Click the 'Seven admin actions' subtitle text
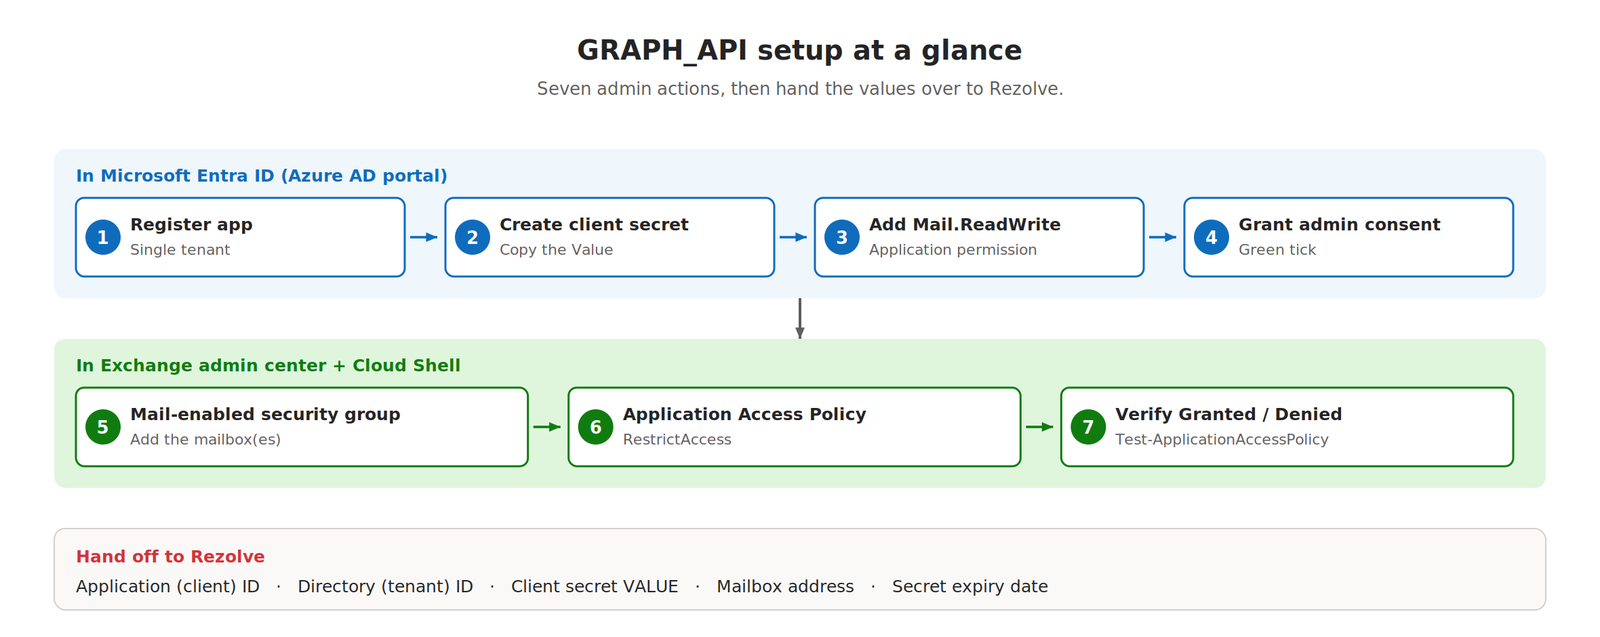Viewport: 1600px width, 637px height. click(800, 89)
